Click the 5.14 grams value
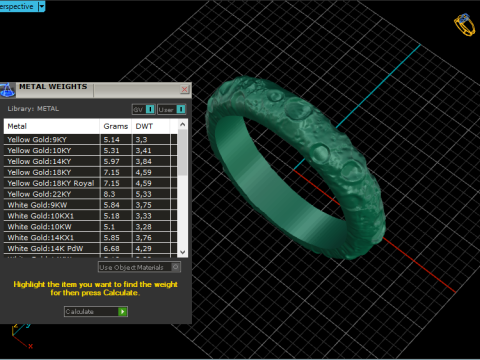This screenshot has width=480, height=360. tap(111, 140)
